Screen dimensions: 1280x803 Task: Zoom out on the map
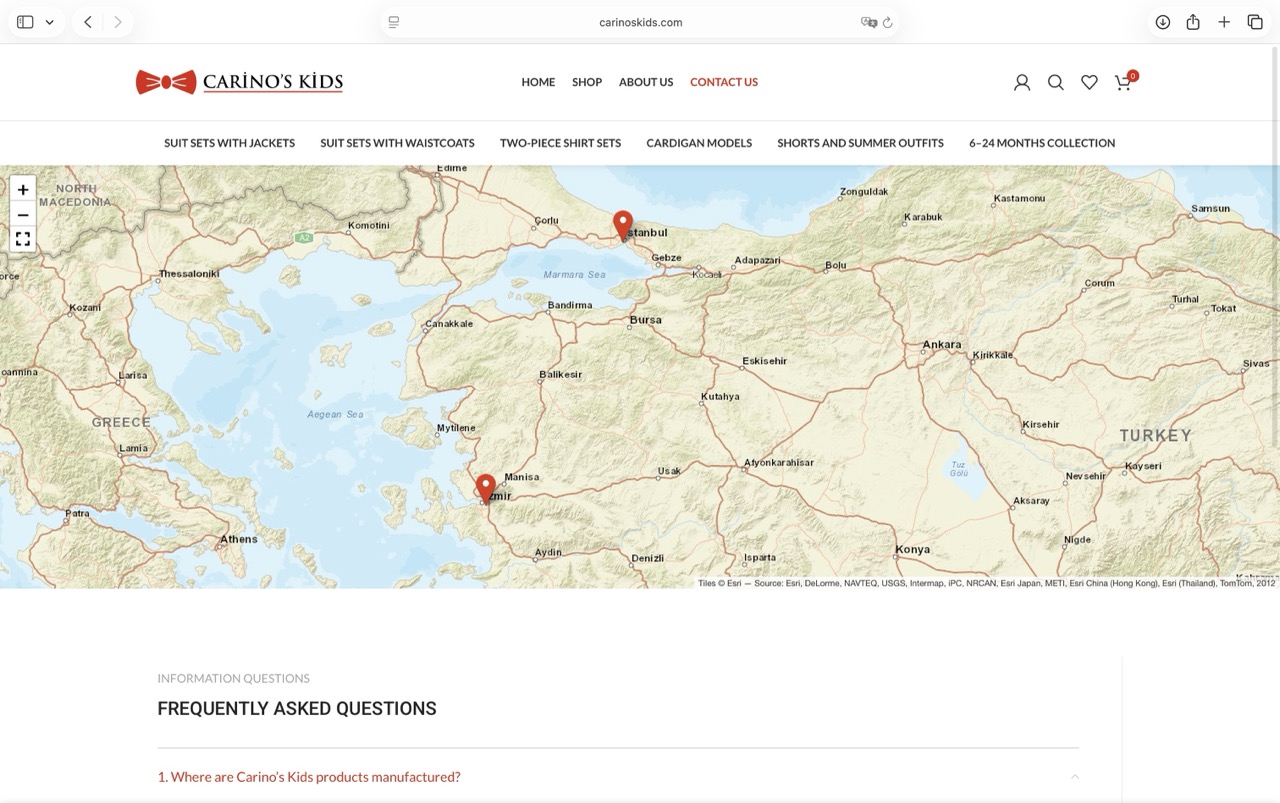click(23, 215)
